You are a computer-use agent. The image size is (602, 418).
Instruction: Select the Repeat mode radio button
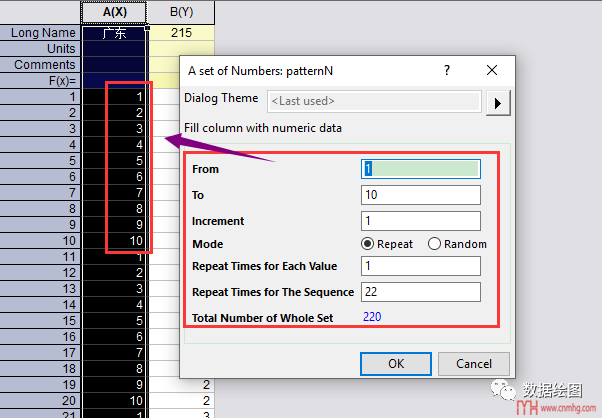point(367,244)
